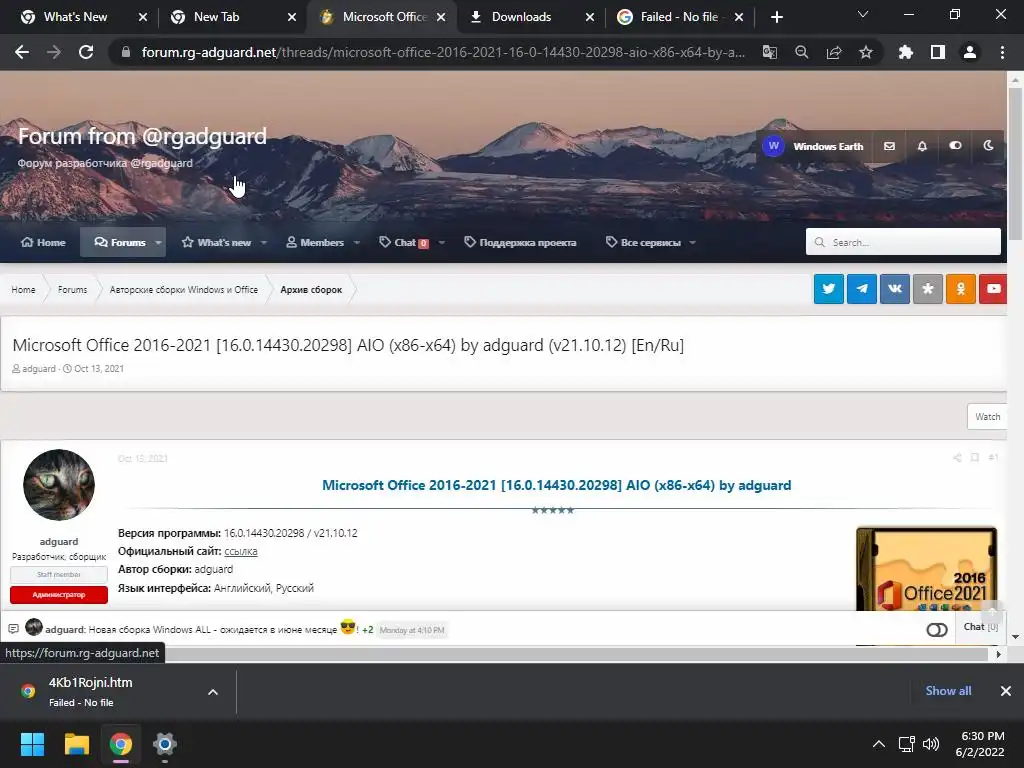Click the address bar URL
This screenshot has height=768, width=1024.
pos(443,52)
